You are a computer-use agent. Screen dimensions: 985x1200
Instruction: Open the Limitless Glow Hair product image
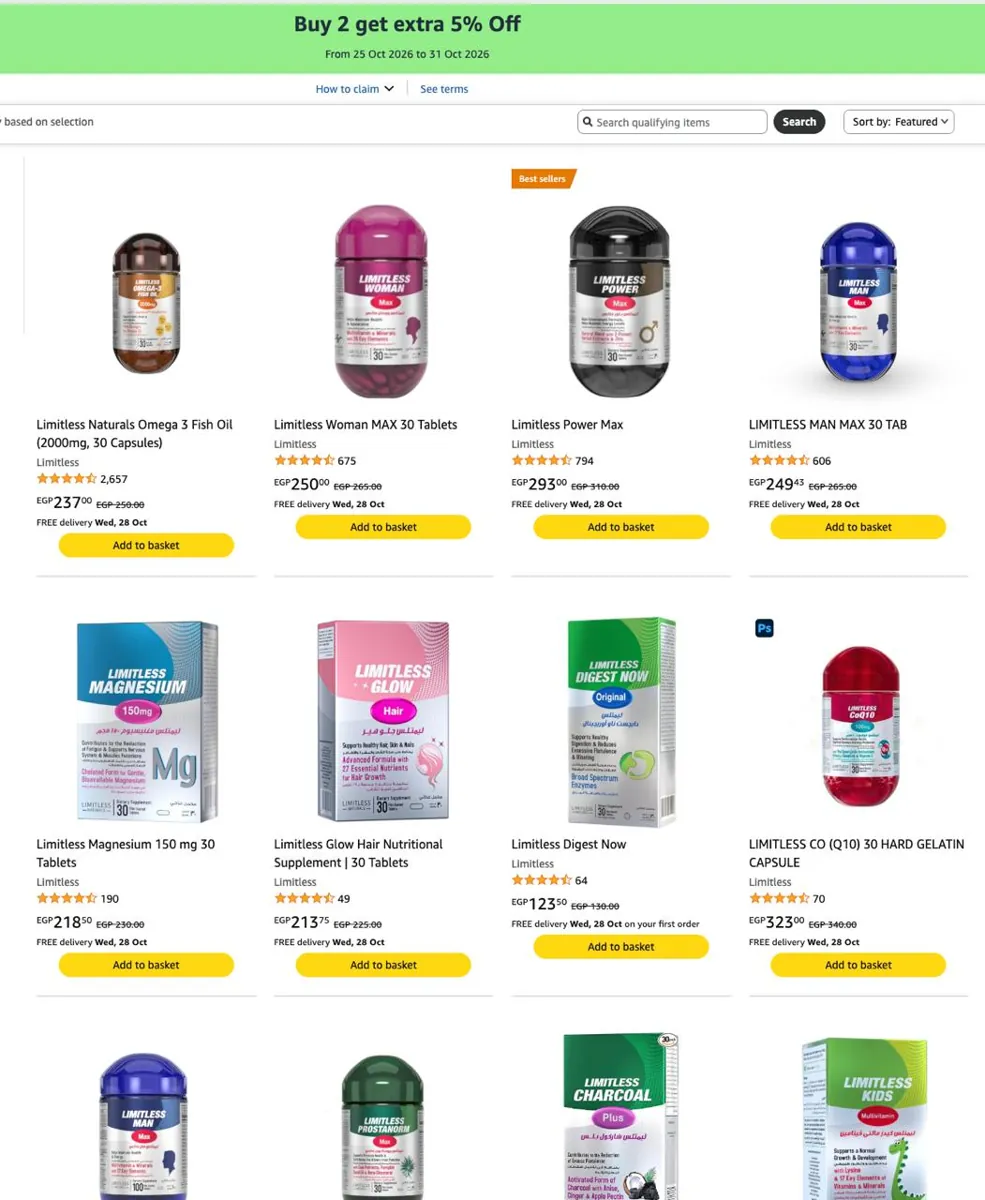[383, 720]
